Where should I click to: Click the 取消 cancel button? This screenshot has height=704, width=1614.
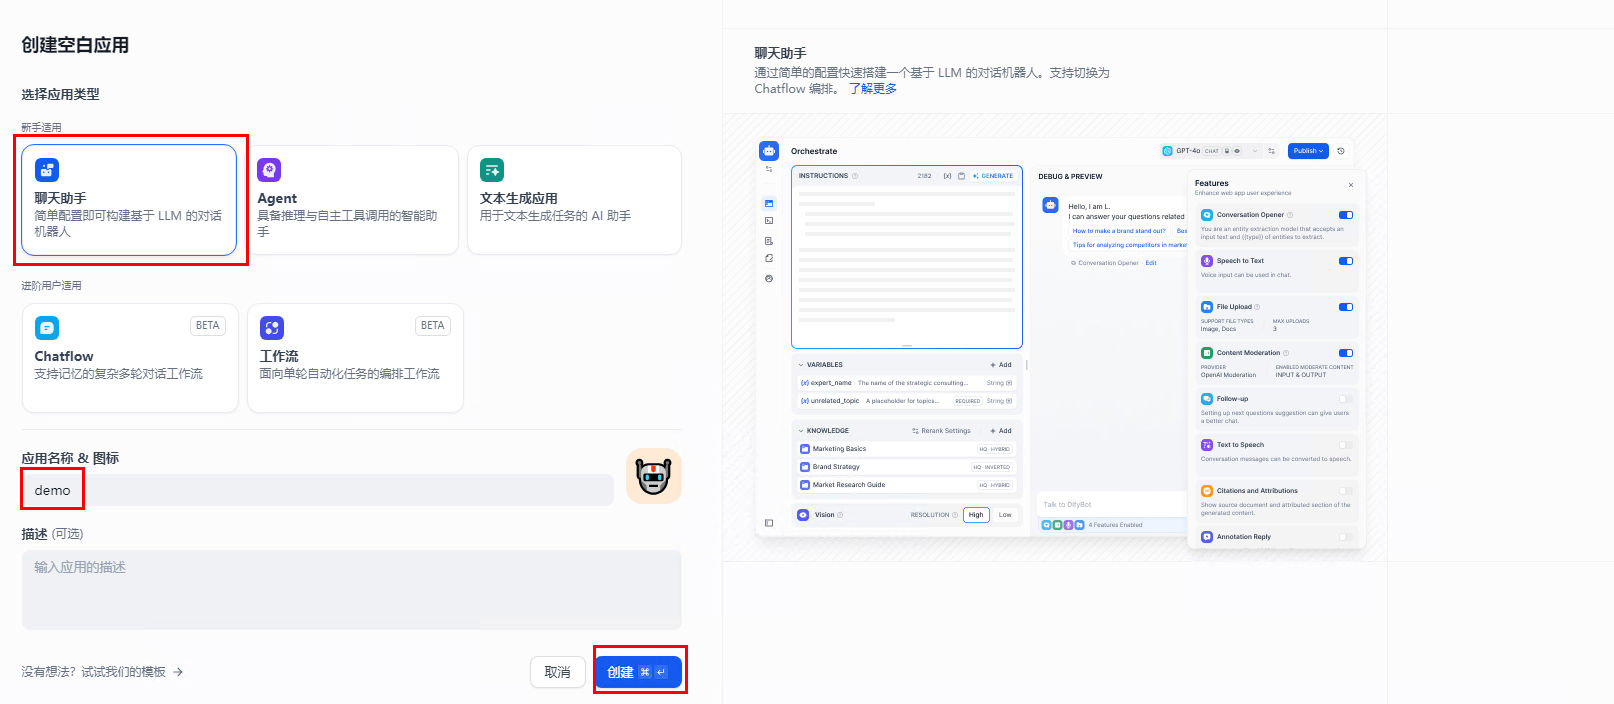(x=557, y=672)
